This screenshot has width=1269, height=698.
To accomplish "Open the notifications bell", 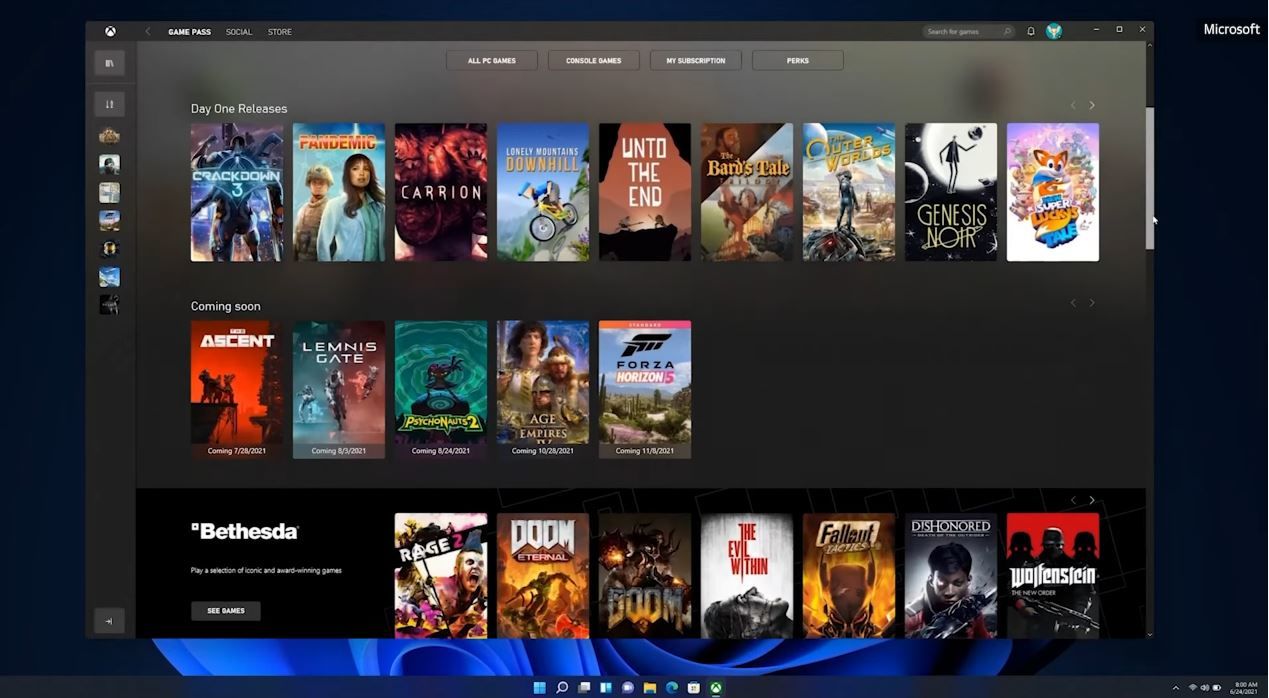I will 1031,32.
